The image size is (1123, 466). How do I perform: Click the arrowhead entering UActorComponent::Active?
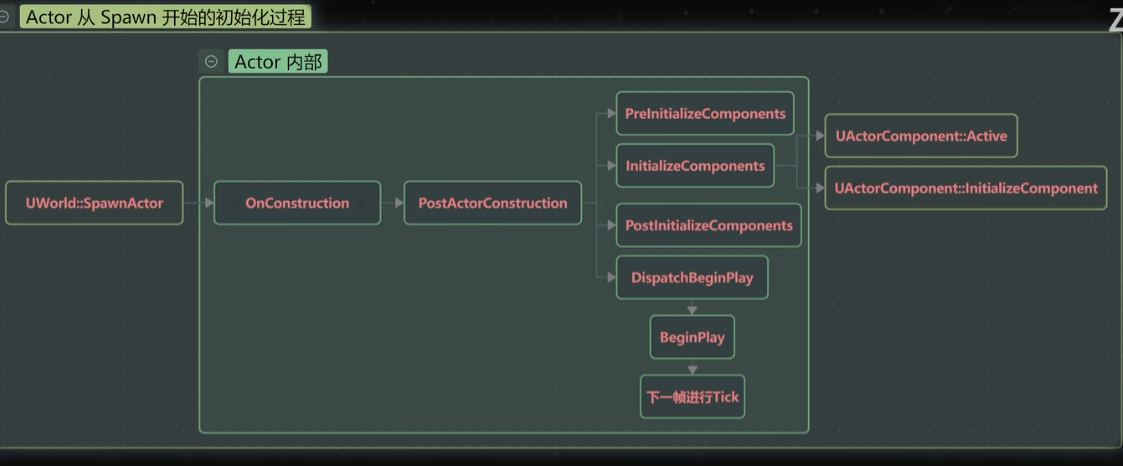(x=818, y=136)
